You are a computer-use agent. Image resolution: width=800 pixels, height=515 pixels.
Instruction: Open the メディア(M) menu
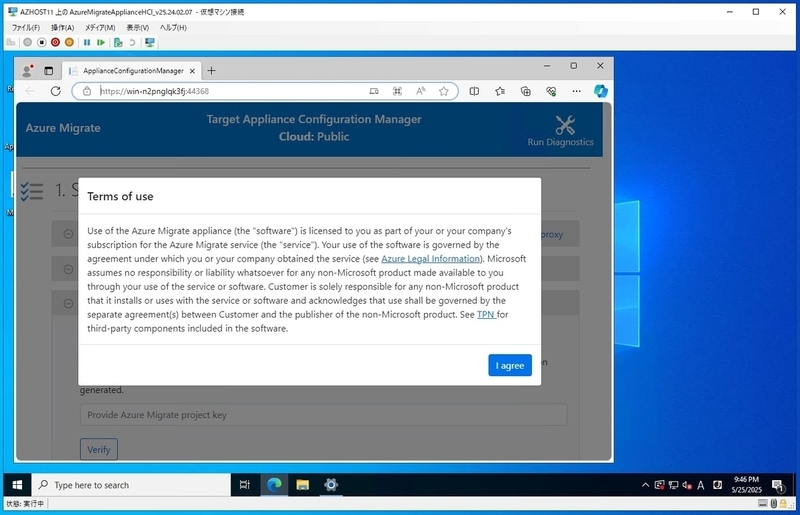click(x=99, y=28)
